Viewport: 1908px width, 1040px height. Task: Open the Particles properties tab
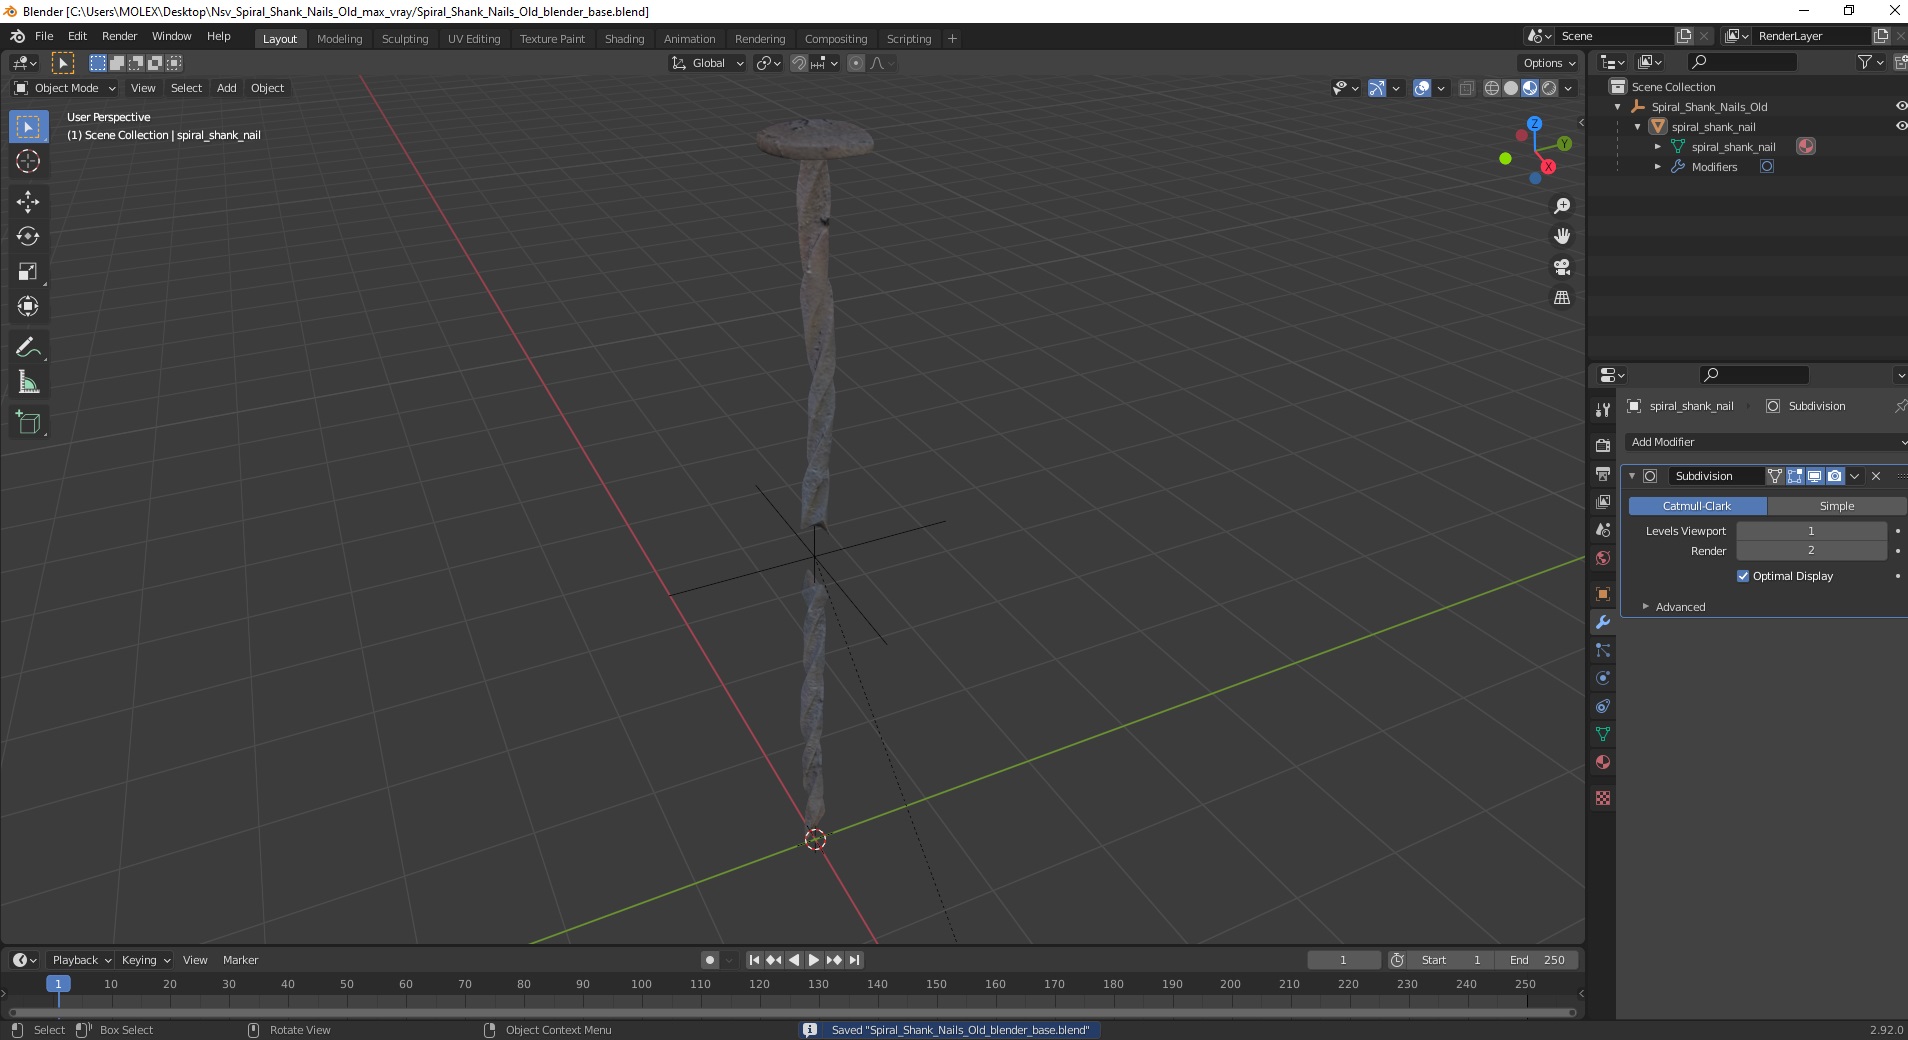click(1603, 650)
